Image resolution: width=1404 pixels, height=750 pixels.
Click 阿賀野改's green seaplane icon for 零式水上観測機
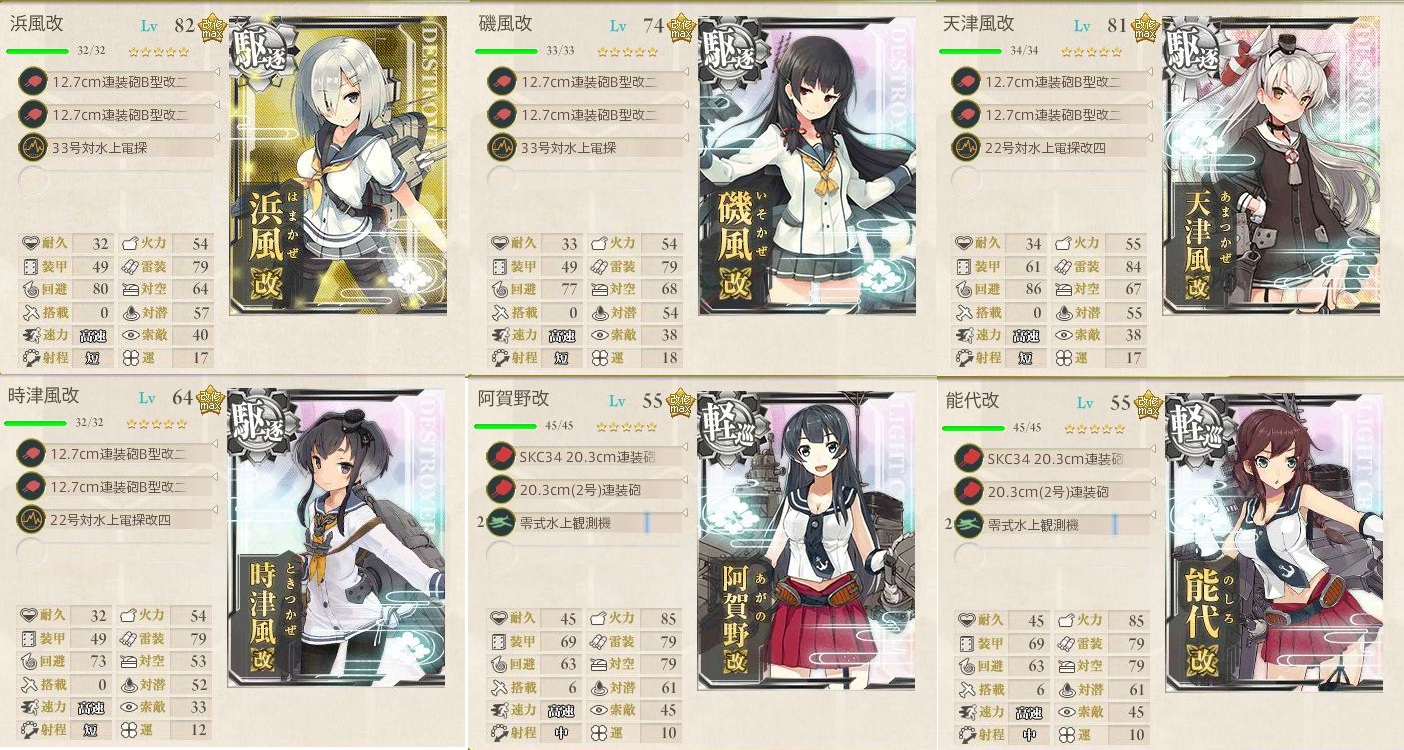click(500, 523)
